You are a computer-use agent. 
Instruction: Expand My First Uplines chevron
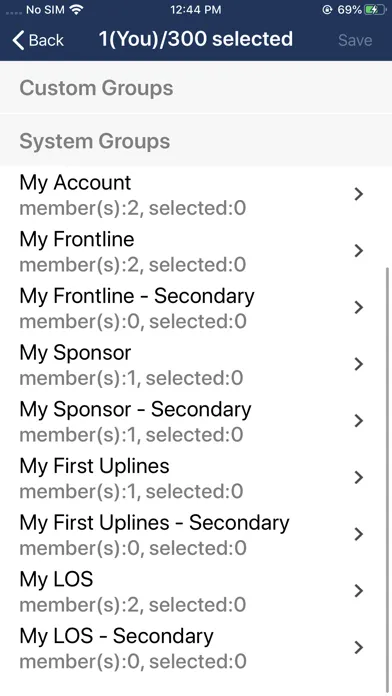(359, 478)
